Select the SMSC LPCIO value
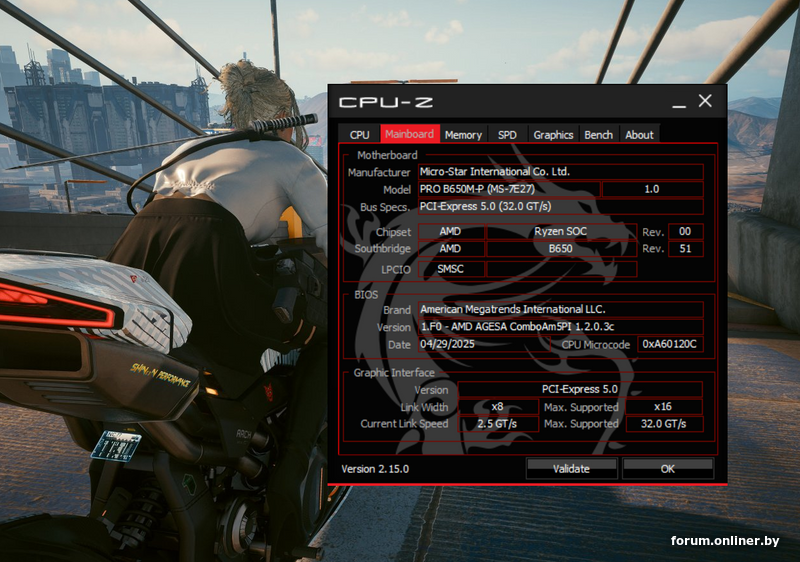The image size is (800, 562). tap(452, 269)
